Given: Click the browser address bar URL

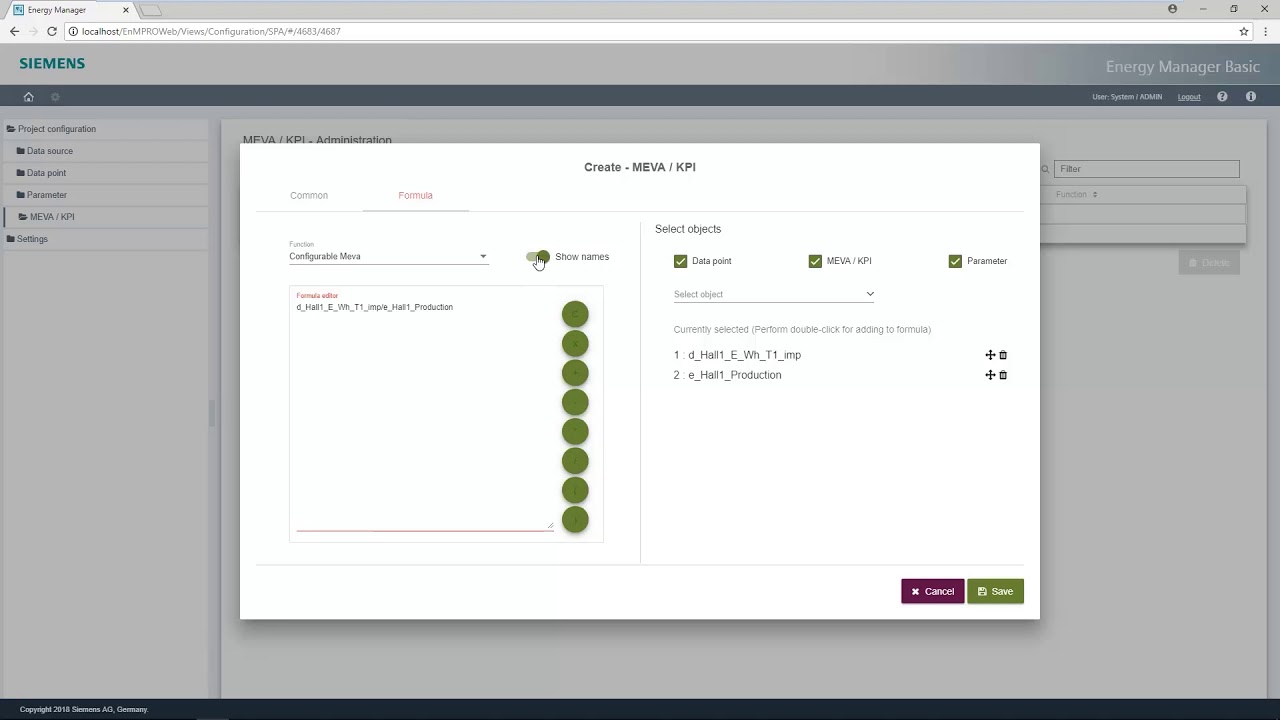Looking at the screenshot, I should pyautogui.click(x=211, y=31).
